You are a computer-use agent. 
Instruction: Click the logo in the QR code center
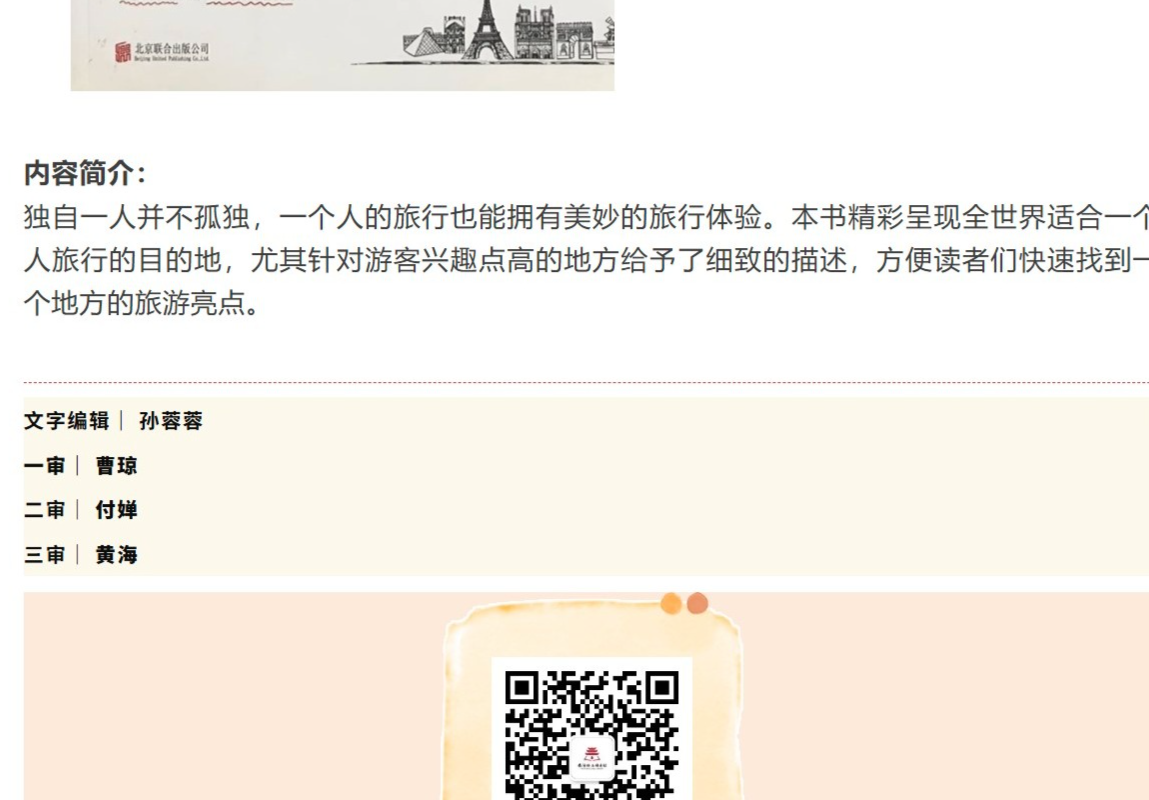click(591, 756)
